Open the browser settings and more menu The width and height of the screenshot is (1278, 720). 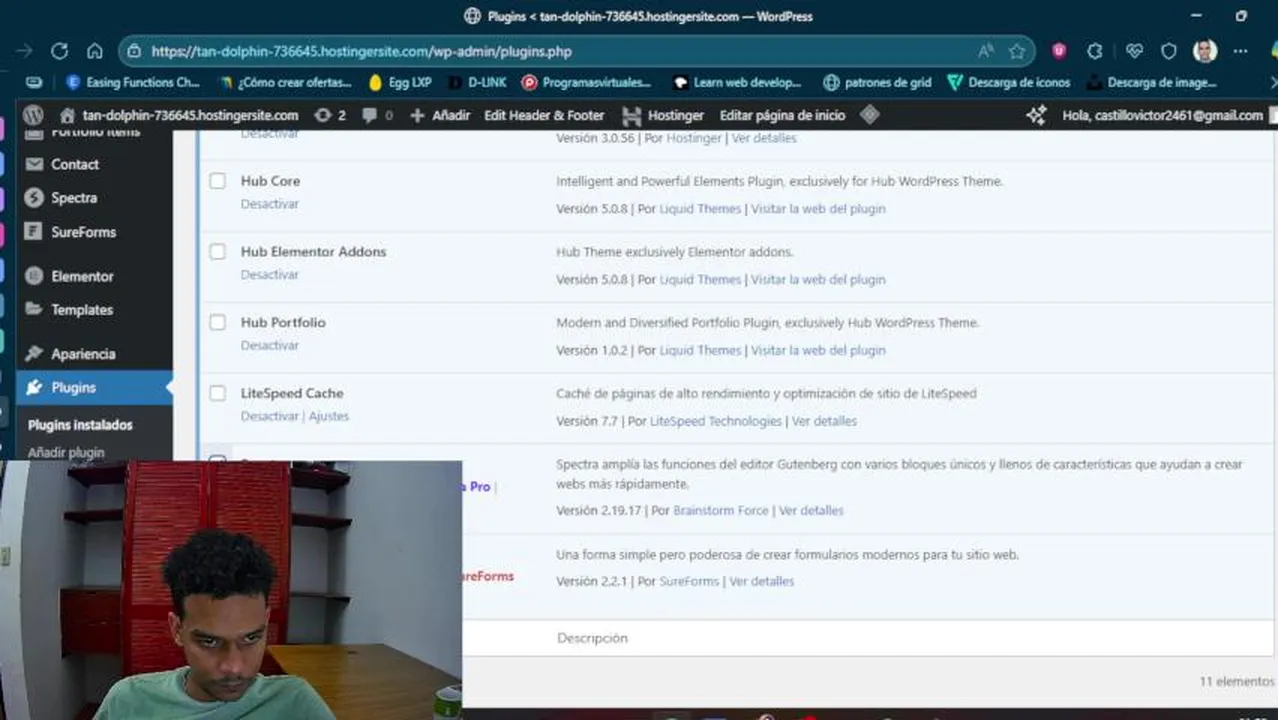(x=1241, y=51)
